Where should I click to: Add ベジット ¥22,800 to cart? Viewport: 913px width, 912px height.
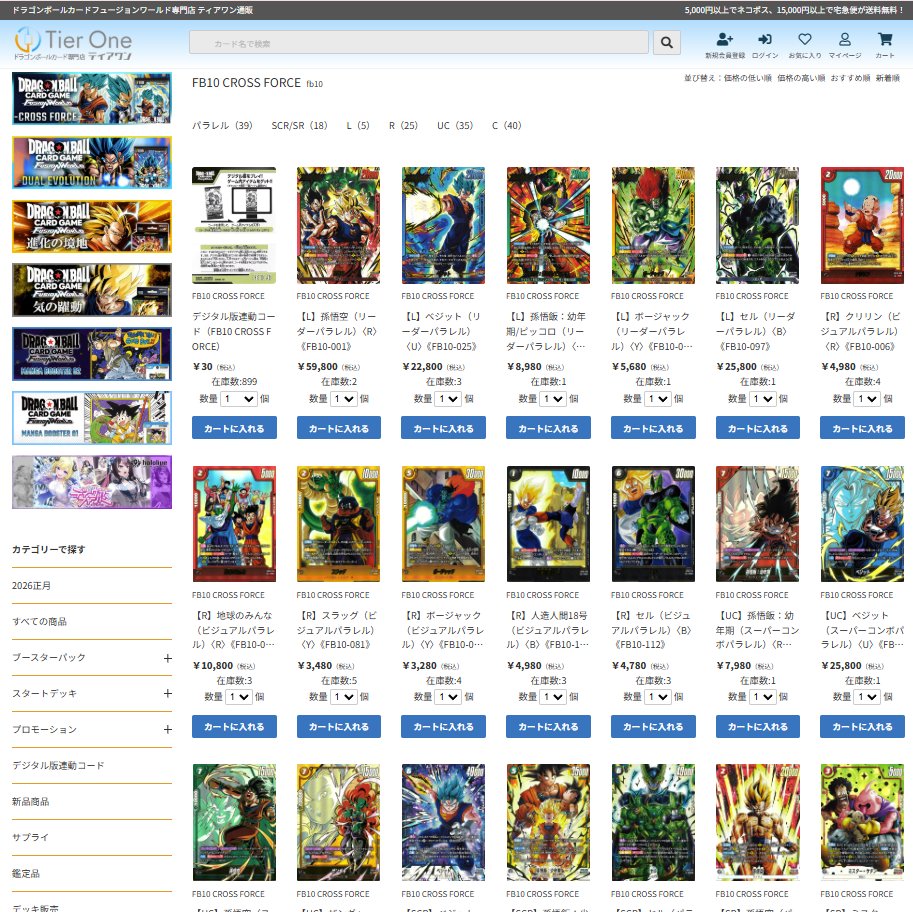coord(443,428)
